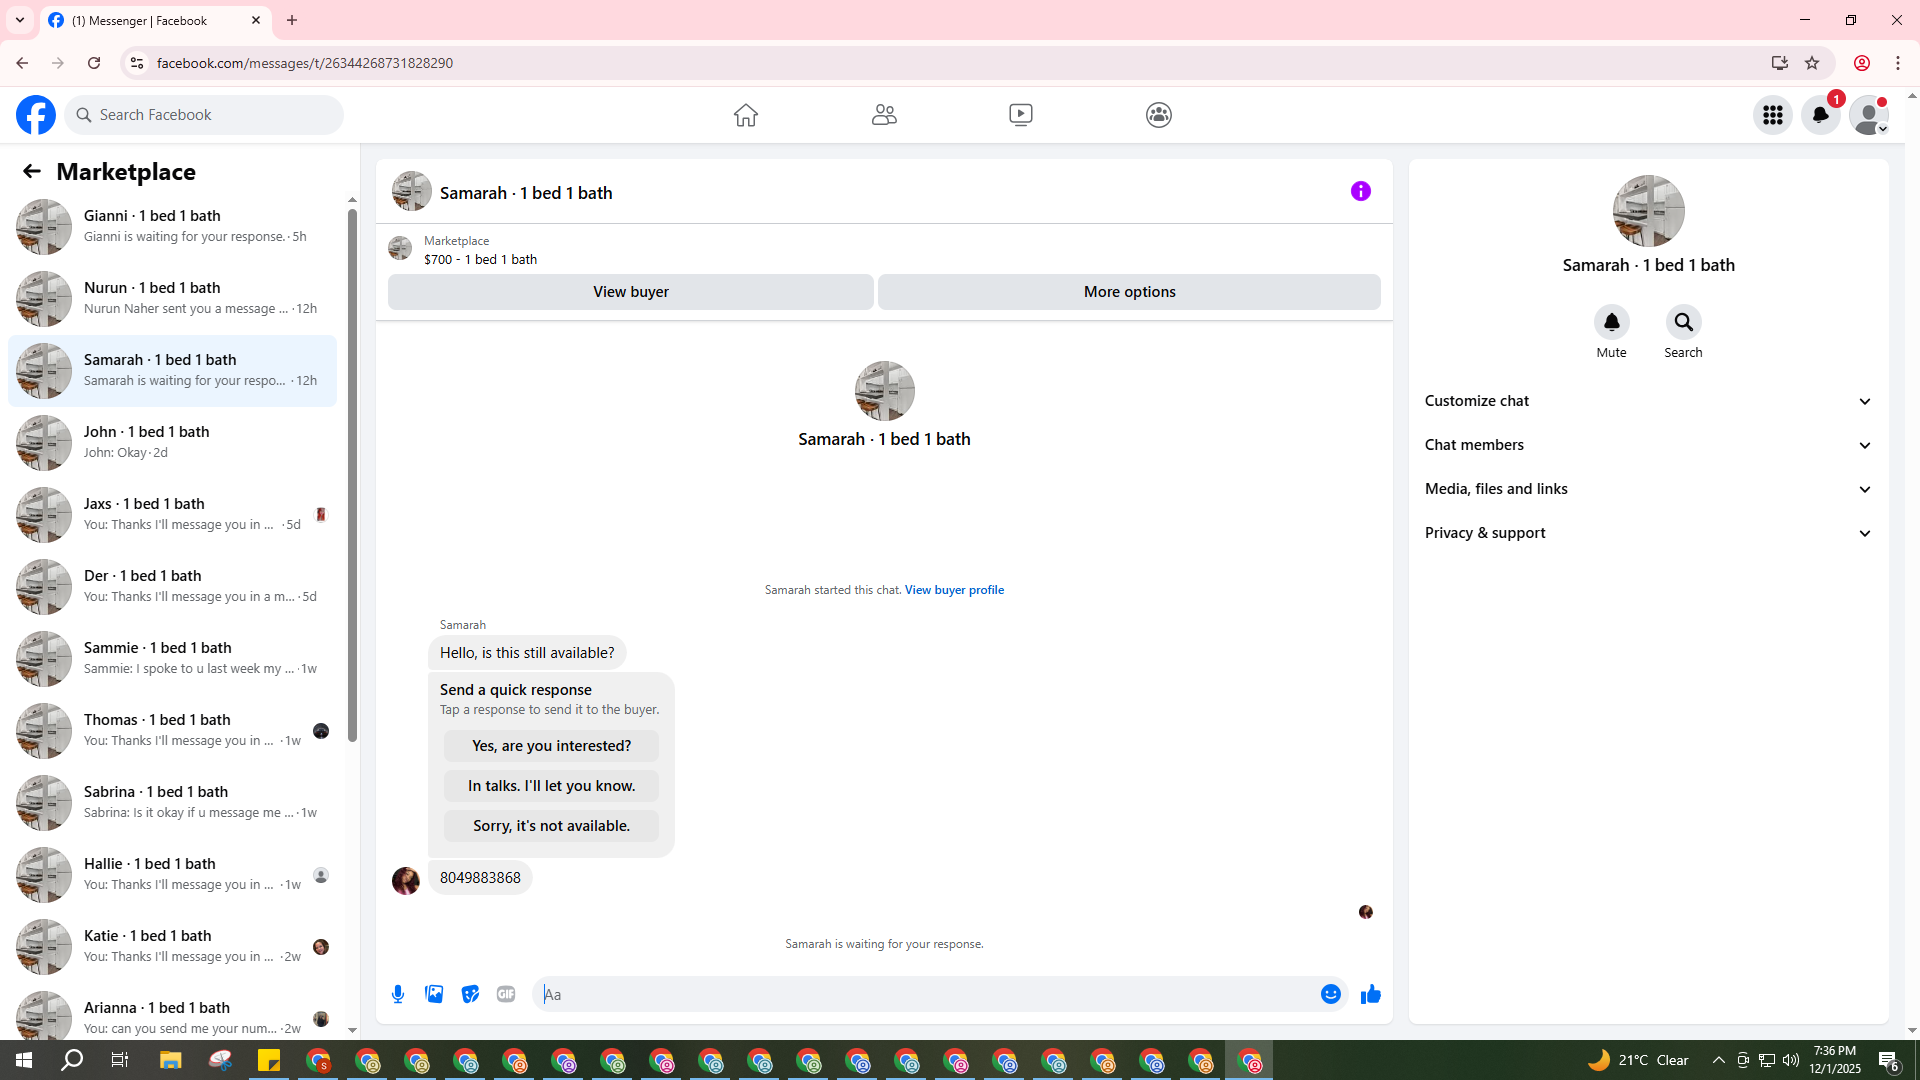Open the Katie 1 bed 1 bath chat
The width and height of the screenshot is (1920, 1080).
click(172, 947)
